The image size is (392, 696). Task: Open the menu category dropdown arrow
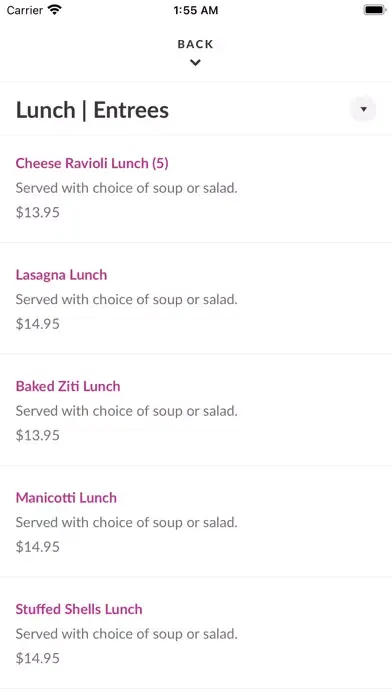tap(363, 109)
